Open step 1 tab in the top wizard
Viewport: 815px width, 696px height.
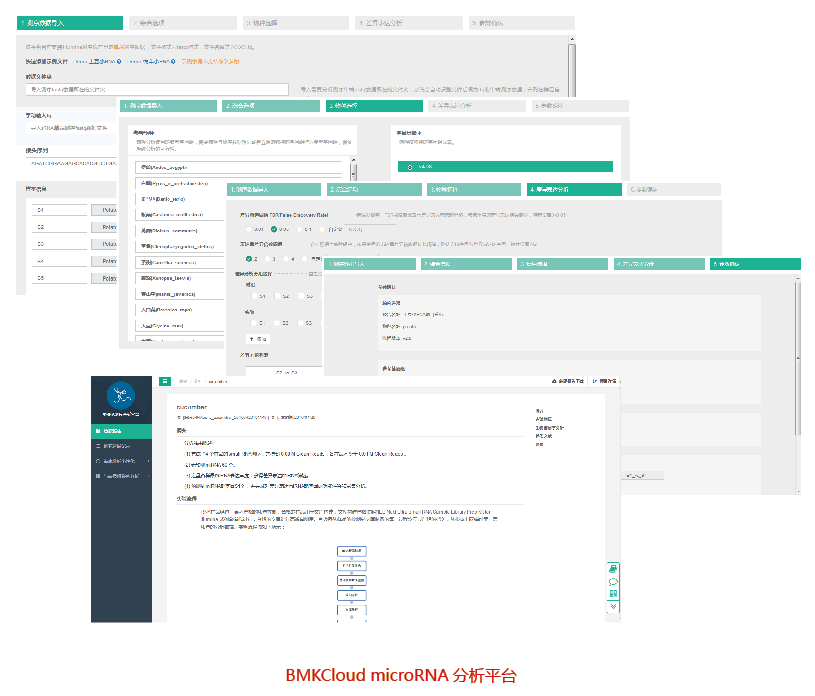70,21
